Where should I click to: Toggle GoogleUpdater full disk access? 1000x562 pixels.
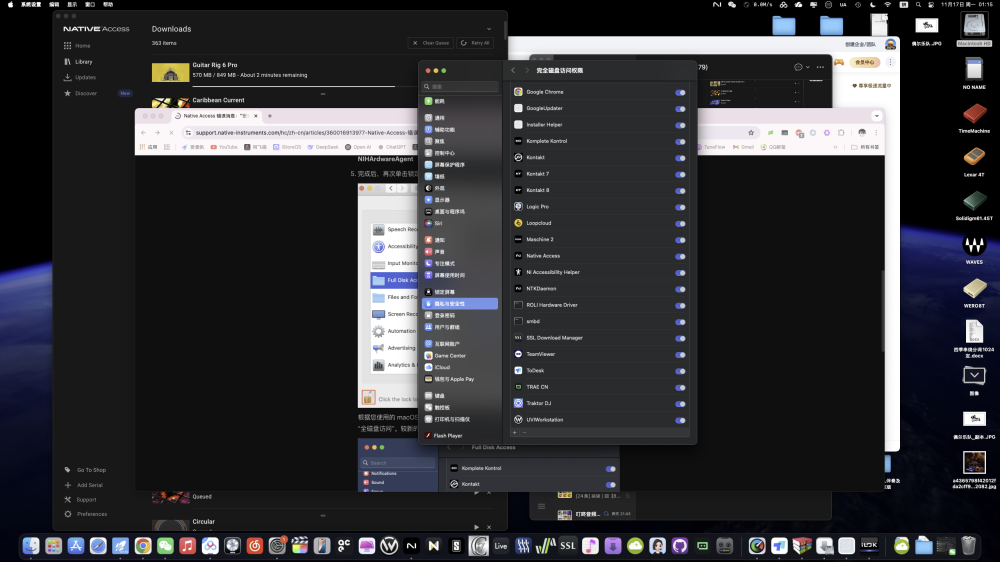680,109
